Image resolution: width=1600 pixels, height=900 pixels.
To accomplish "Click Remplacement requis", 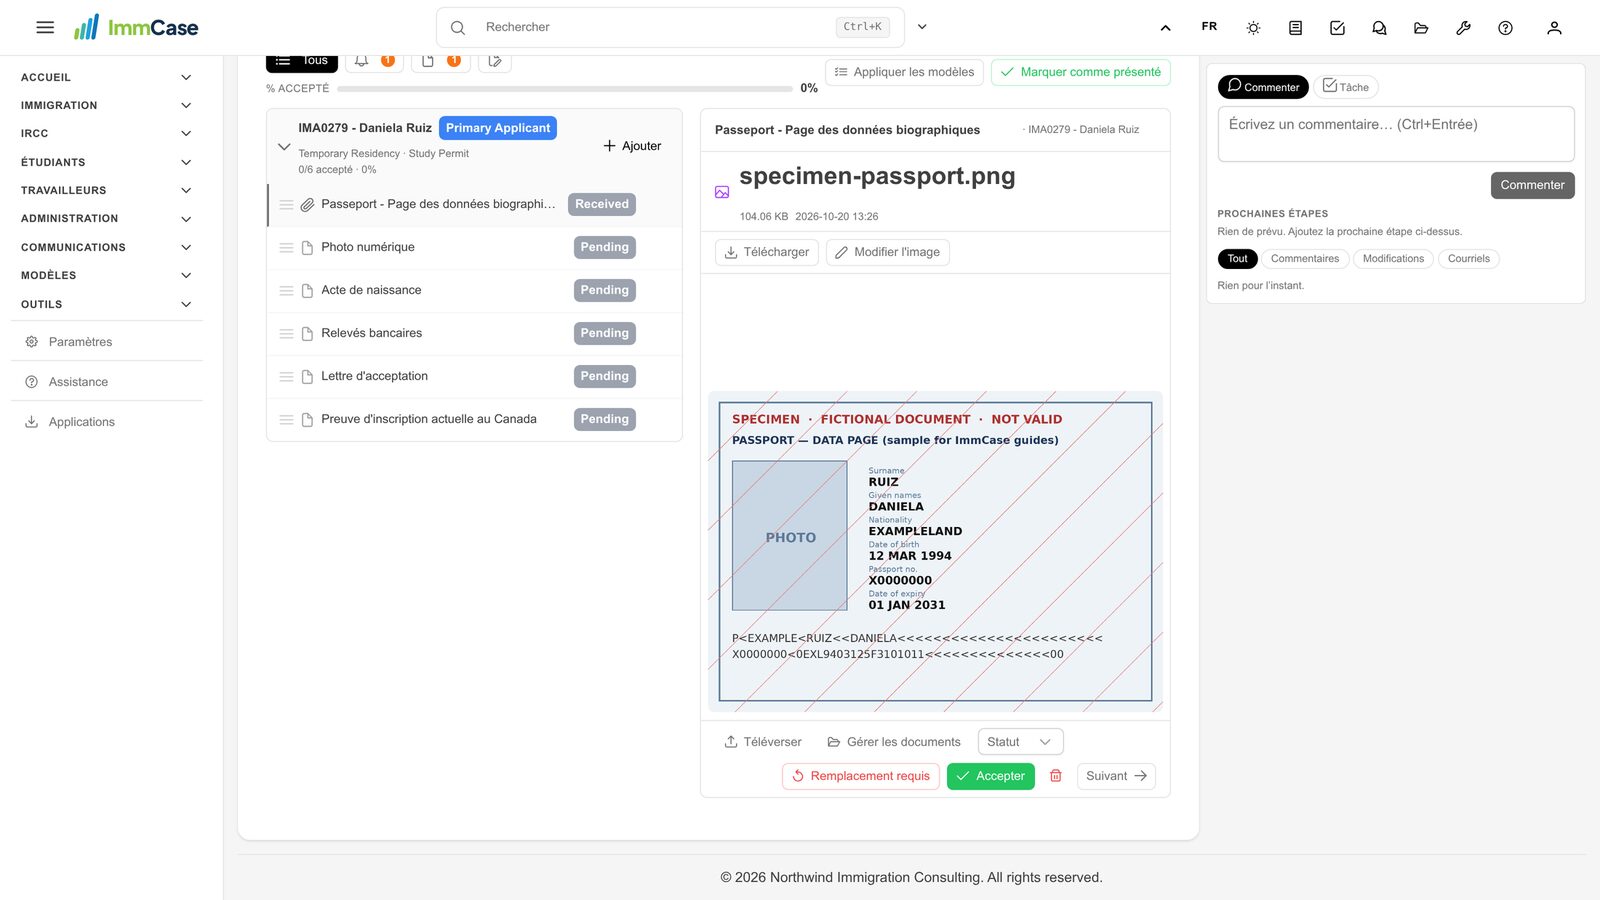I will pyautogui.click(x=861, y=776).
